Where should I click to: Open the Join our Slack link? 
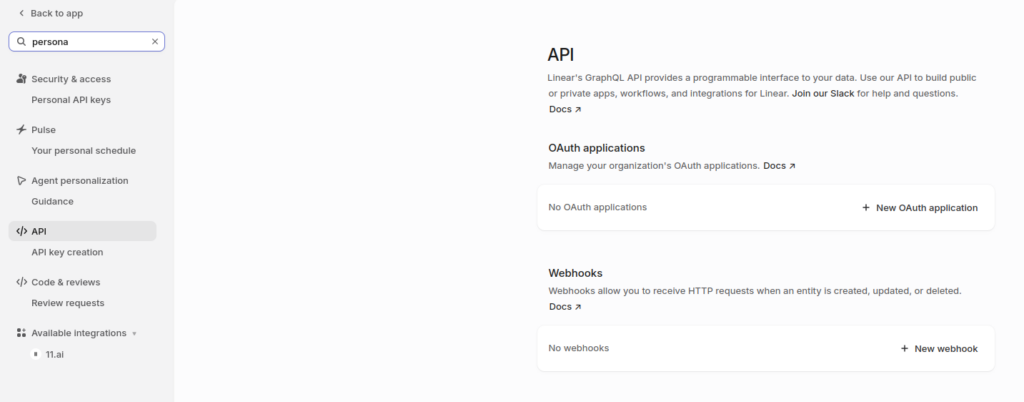coord(823,93)
